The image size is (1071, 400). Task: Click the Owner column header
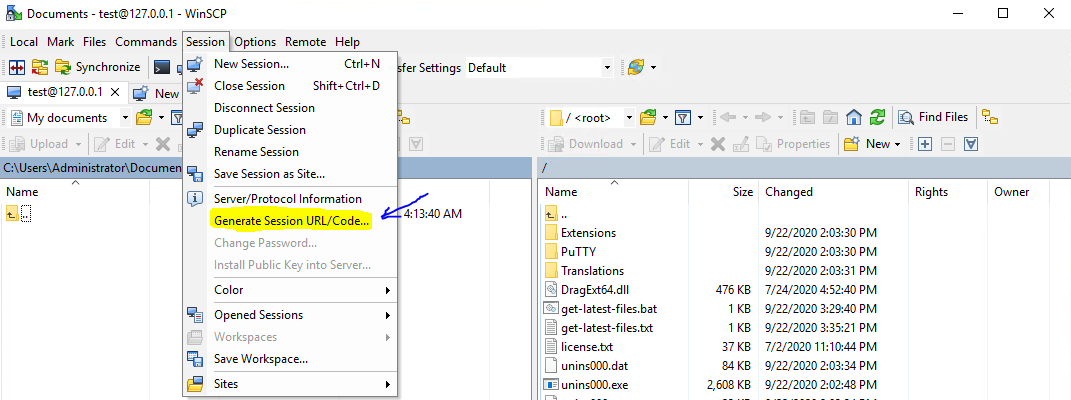pos(1018,192)
